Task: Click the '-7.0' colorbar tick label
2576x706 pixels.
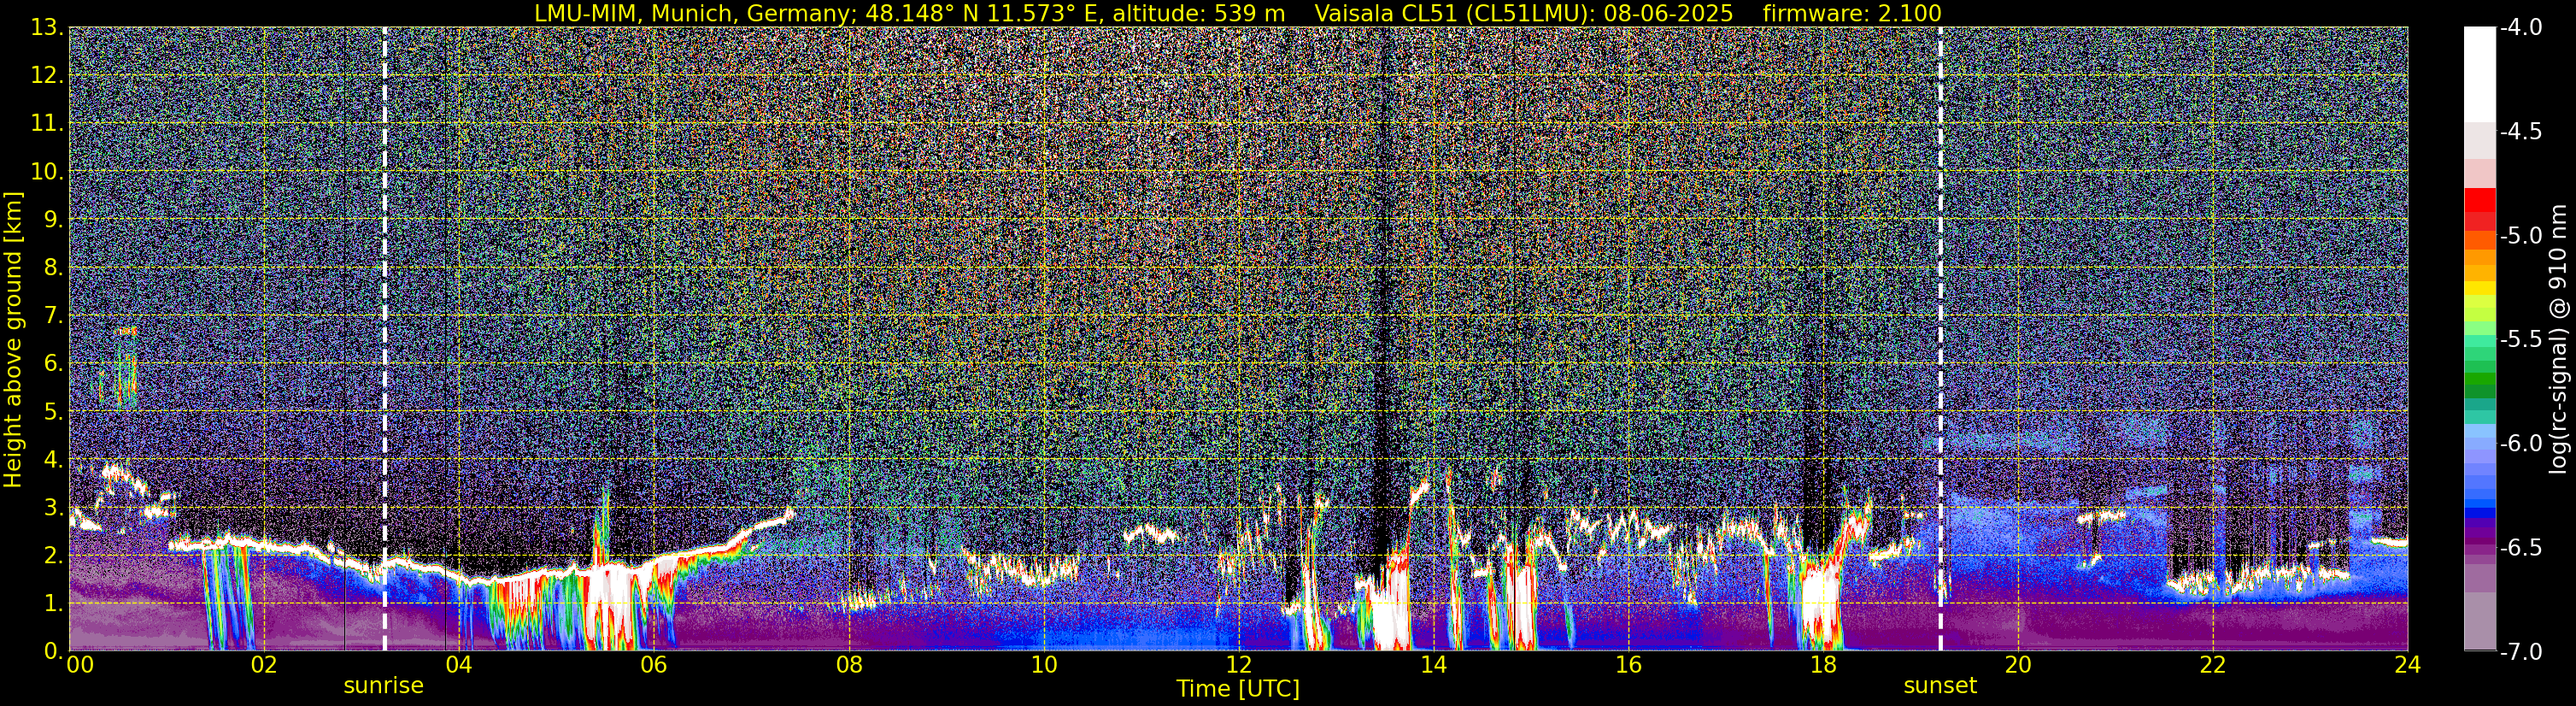Action: point(2520,652)
